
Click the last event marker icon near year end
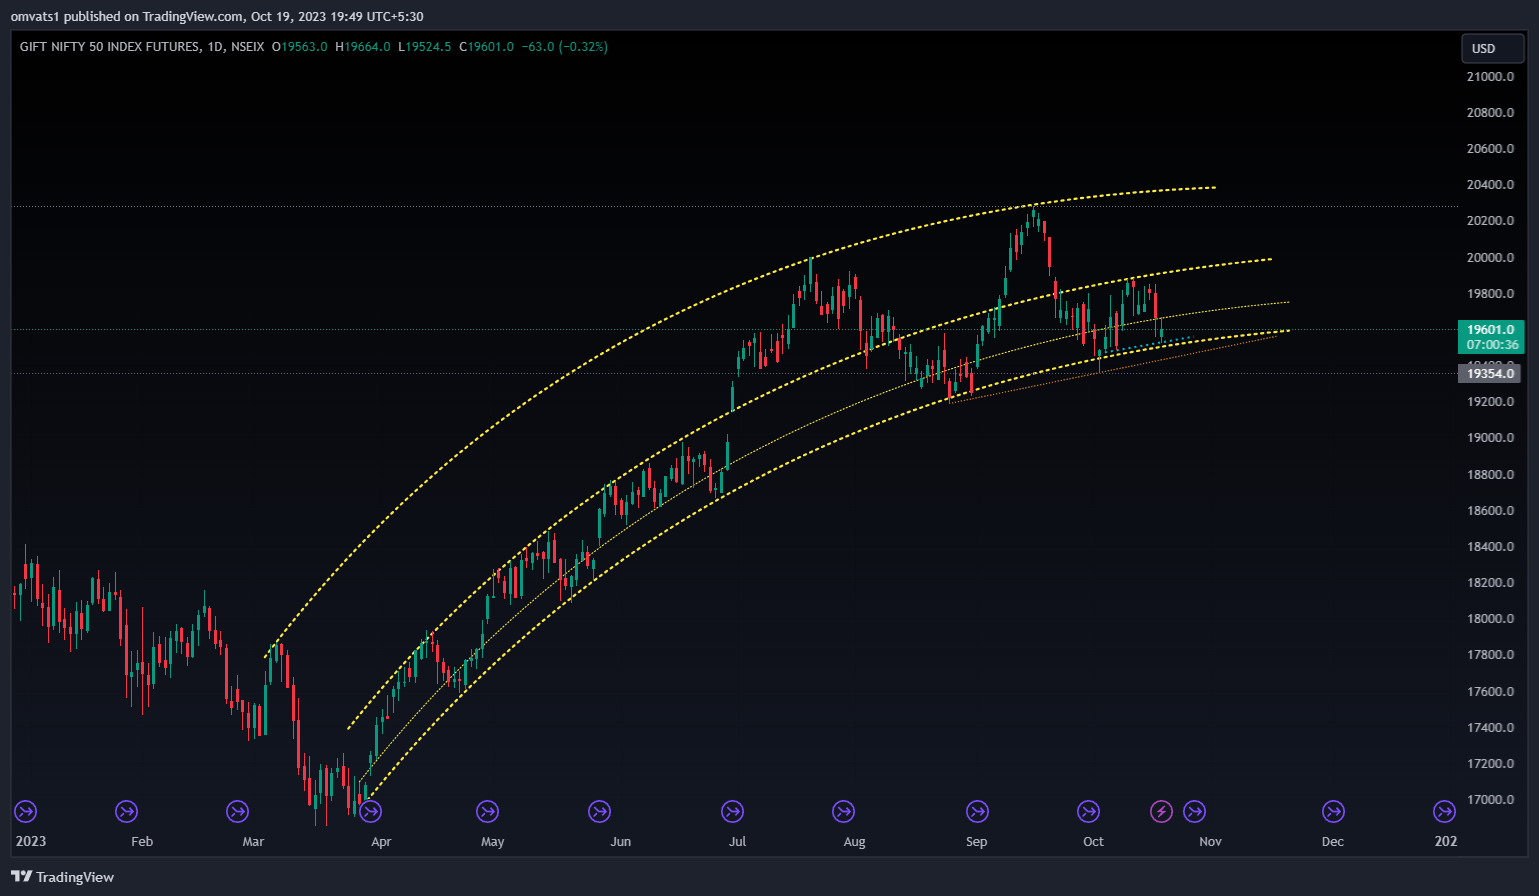pos(1444,811)
